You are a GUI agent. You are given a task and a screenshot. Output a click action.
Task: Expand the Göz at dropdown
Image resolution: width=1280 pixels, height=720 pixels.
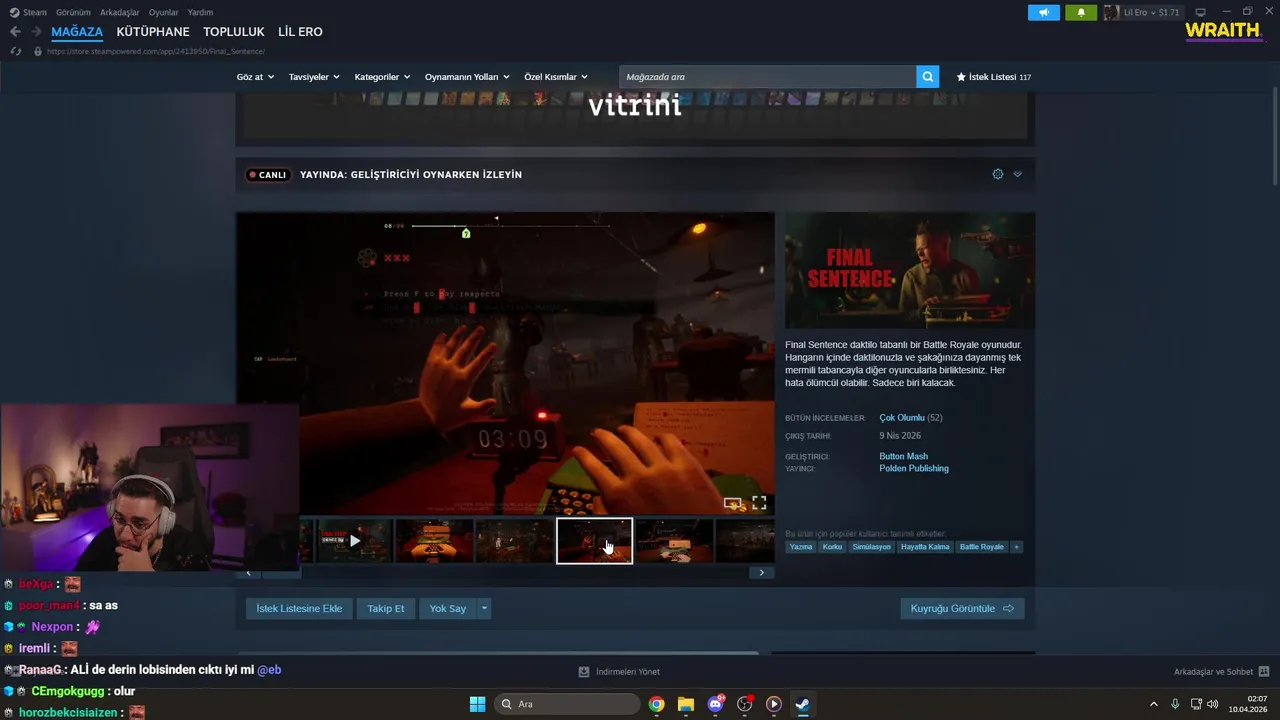click(x=255, y=77)
